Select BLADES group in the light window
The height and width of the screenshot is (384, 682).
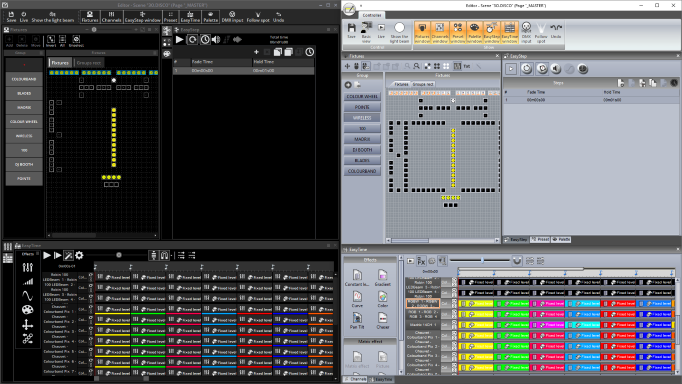[x=362, y=160]
